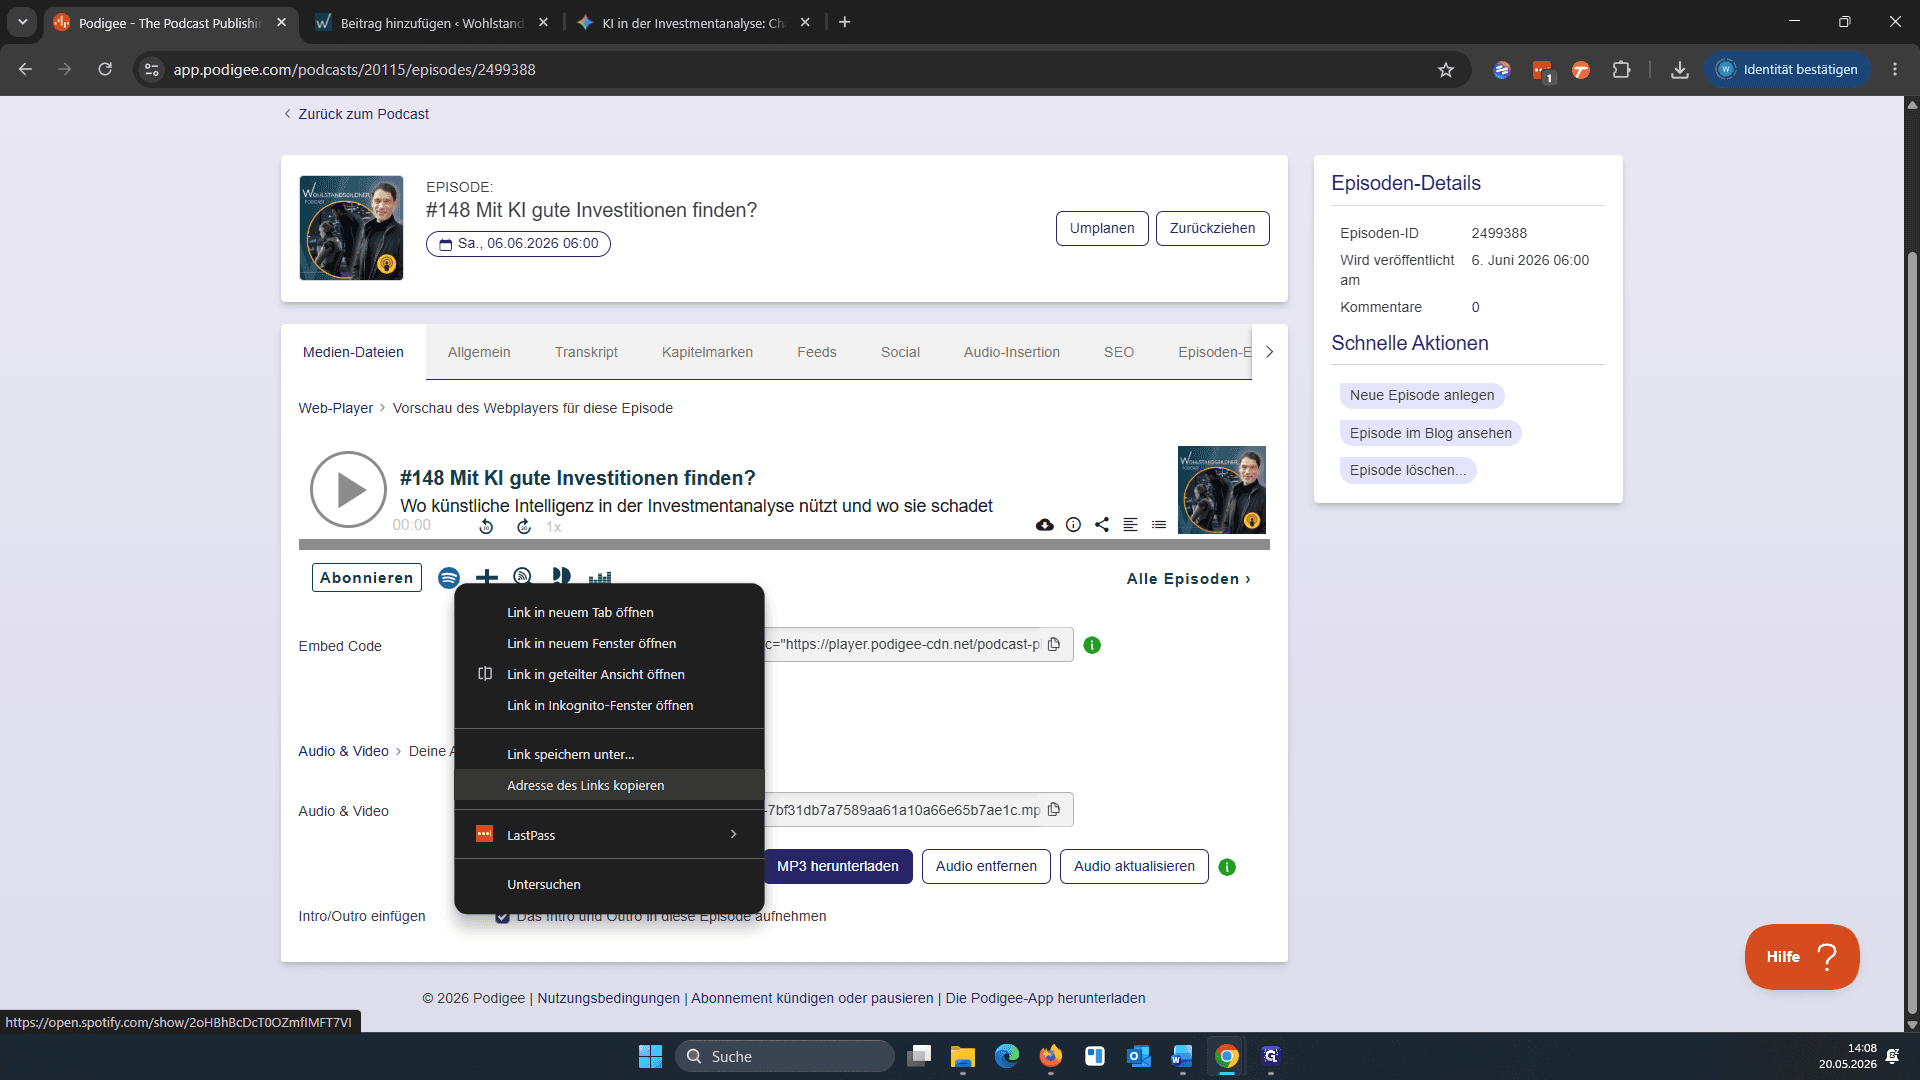Click the green info icon beside Audio aktualisieren
Screen dimensions: 1920x1080
[1227, 868]
